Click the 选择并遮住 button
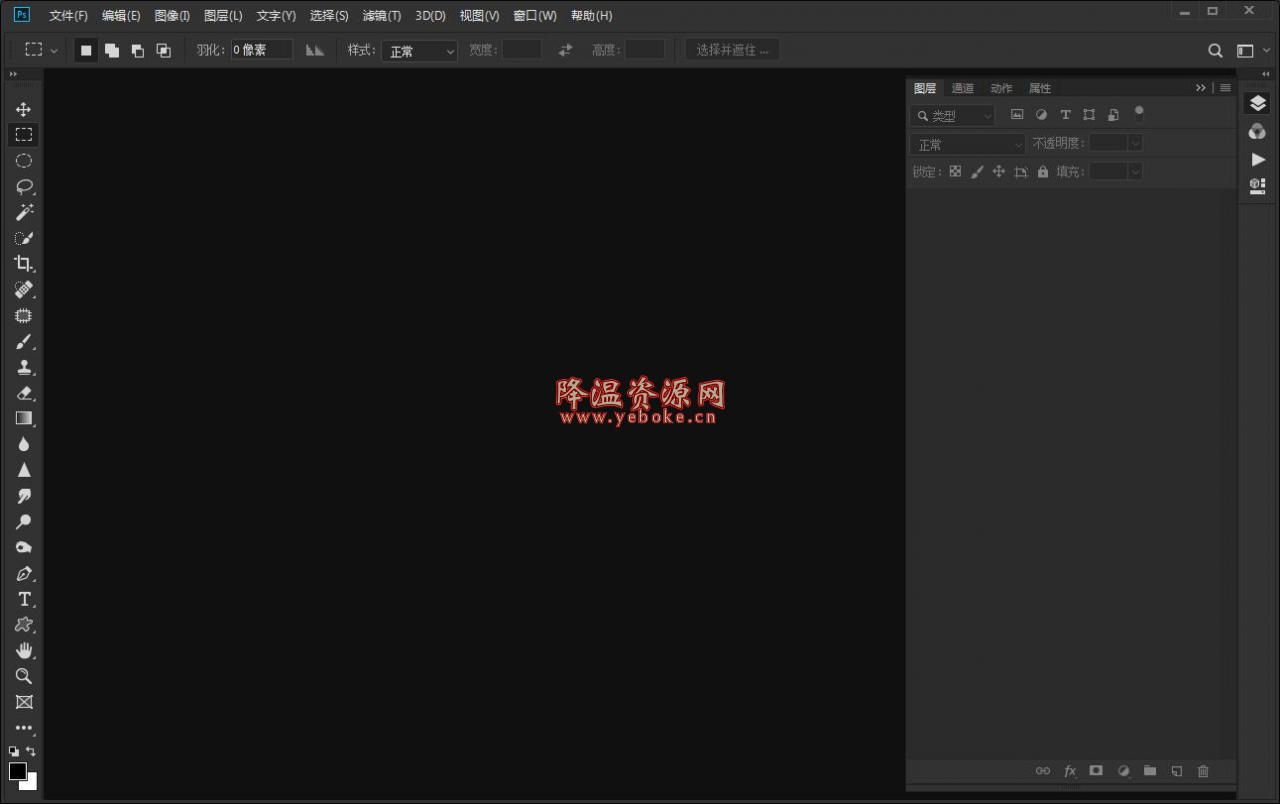1280x804 pixels. [732, 50]
